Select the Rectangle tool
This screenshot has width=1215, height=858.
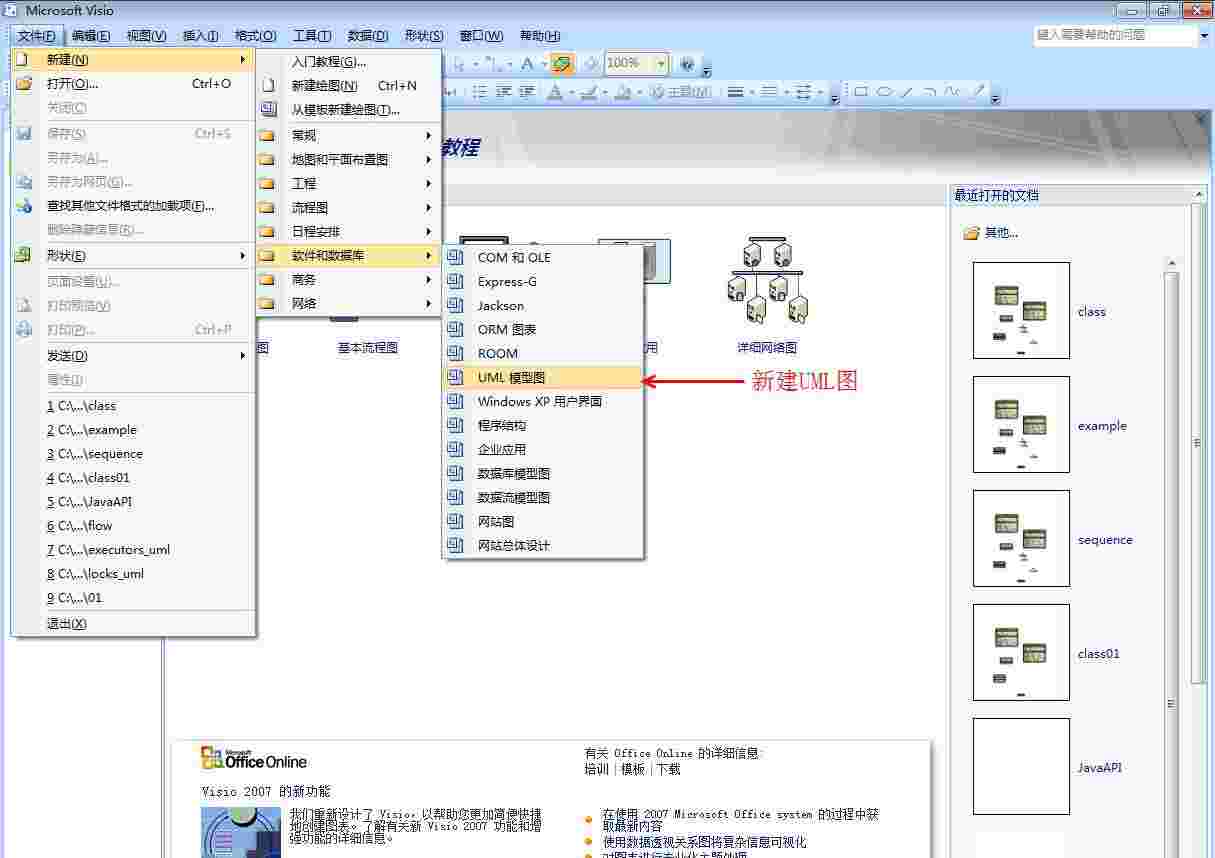[x=861, y=91]
